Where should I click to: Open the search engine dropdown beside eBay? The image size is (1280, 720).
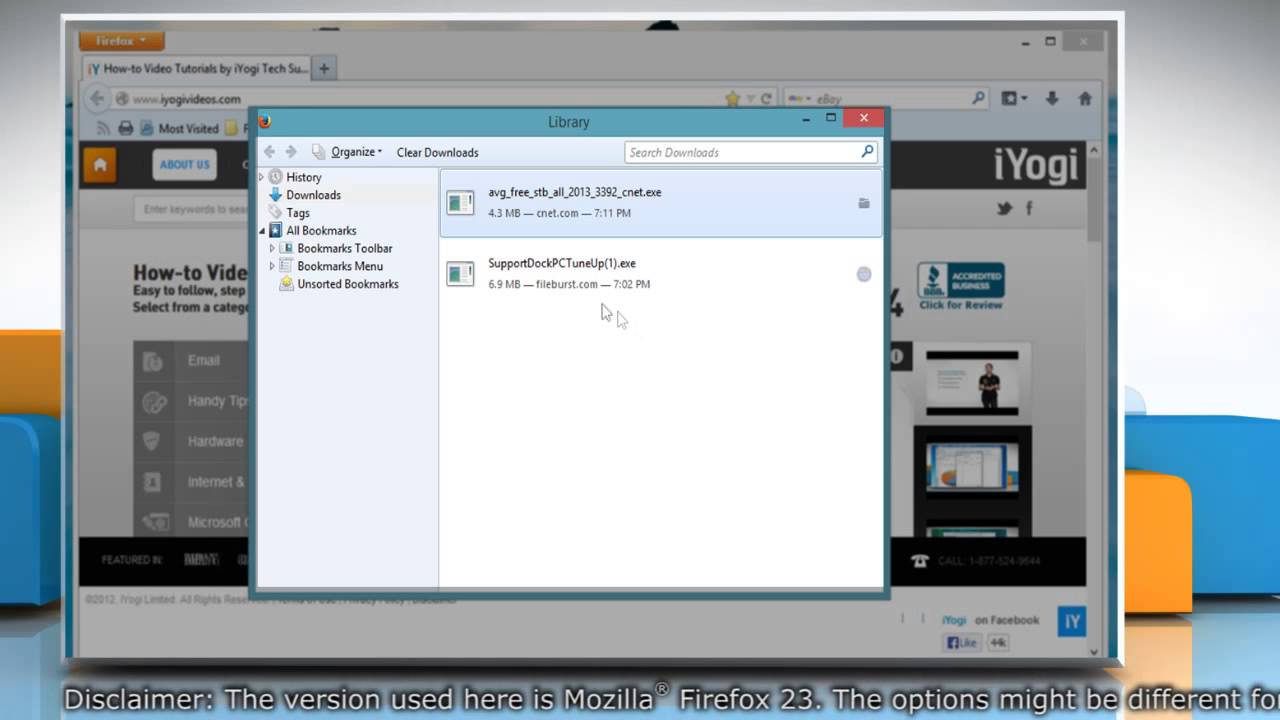(801, 99)
